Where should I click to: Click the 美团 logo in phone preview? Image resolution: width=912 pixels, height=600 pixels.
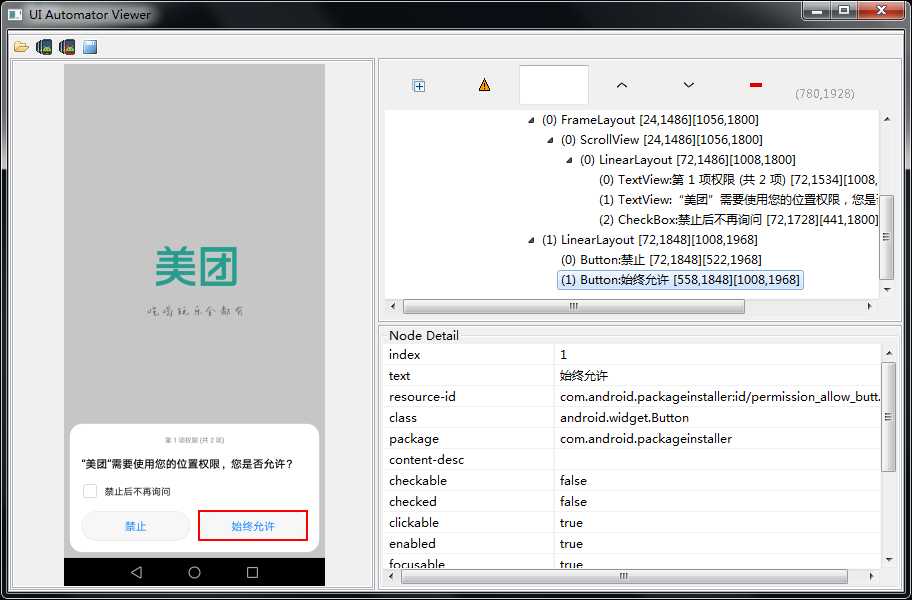point(196,266)
